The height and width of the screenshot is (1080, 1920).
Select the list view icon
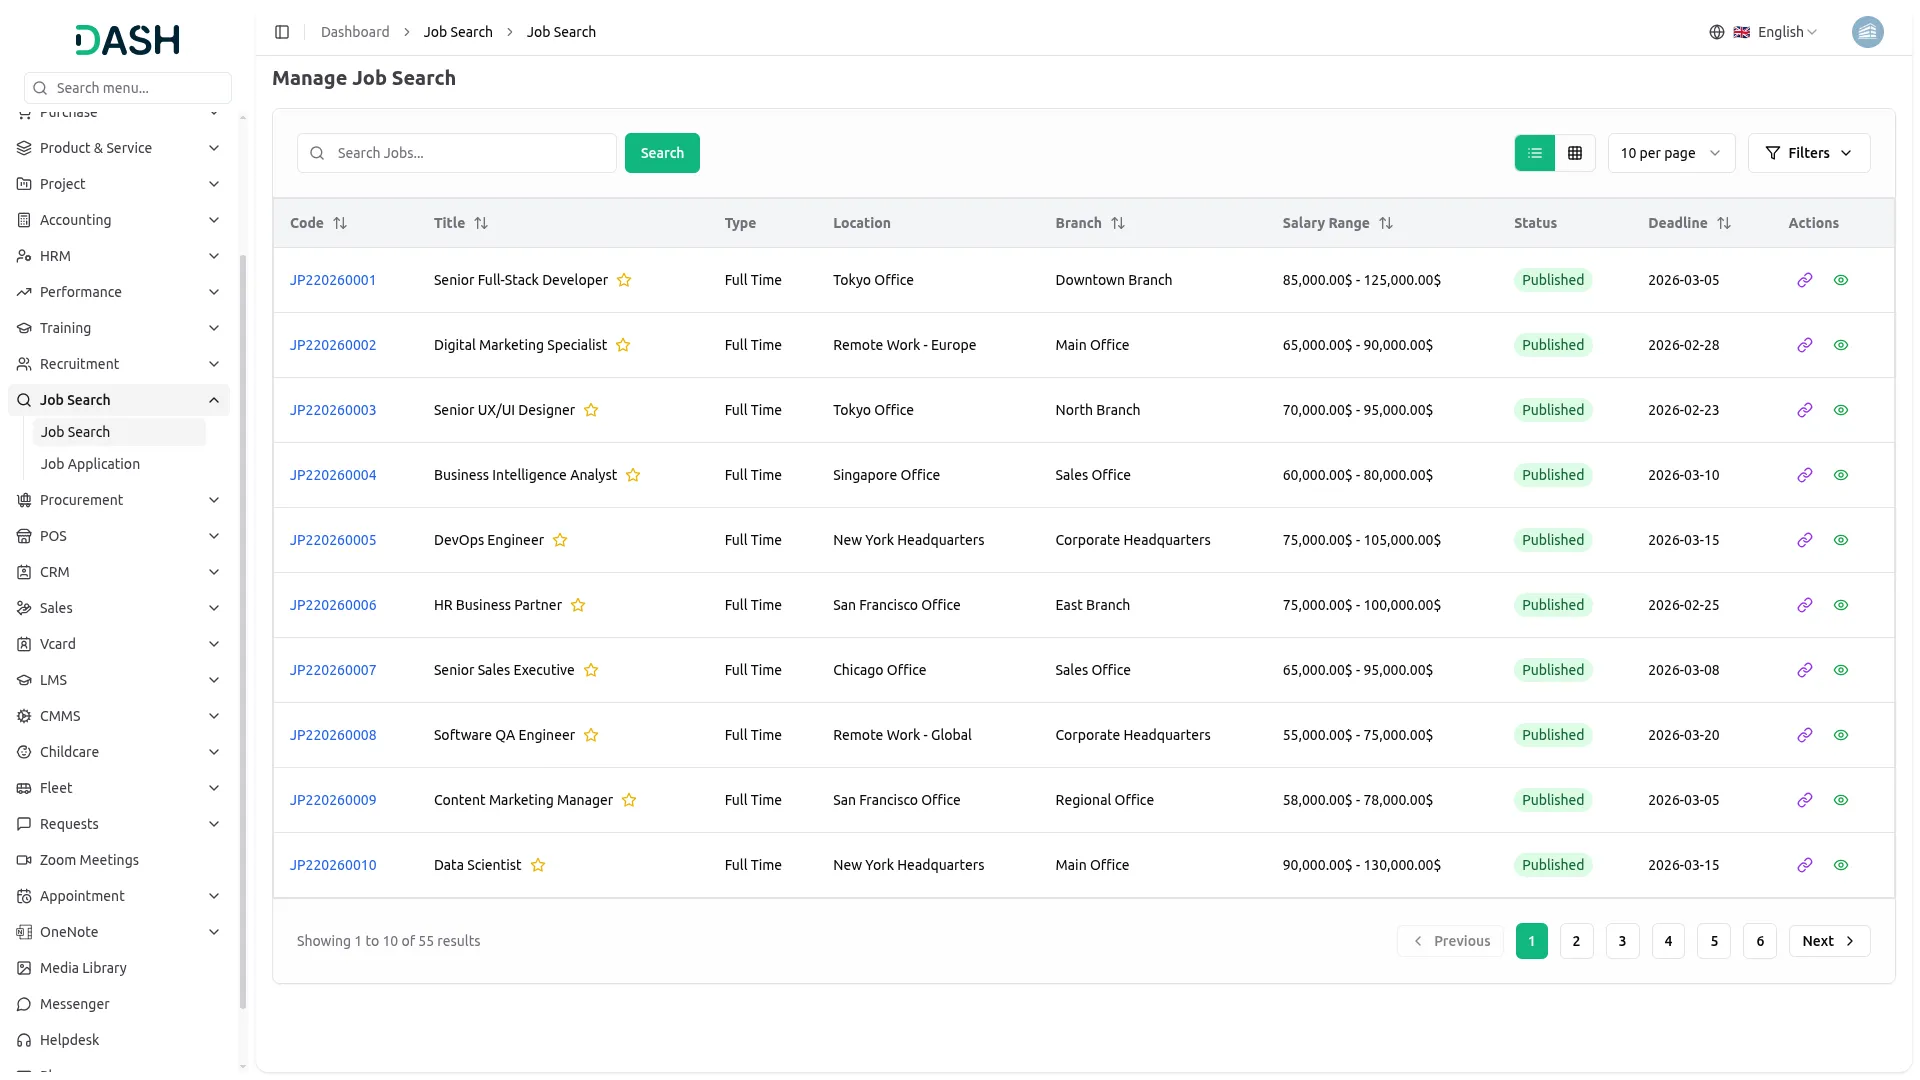click(x=1535, y=153)
